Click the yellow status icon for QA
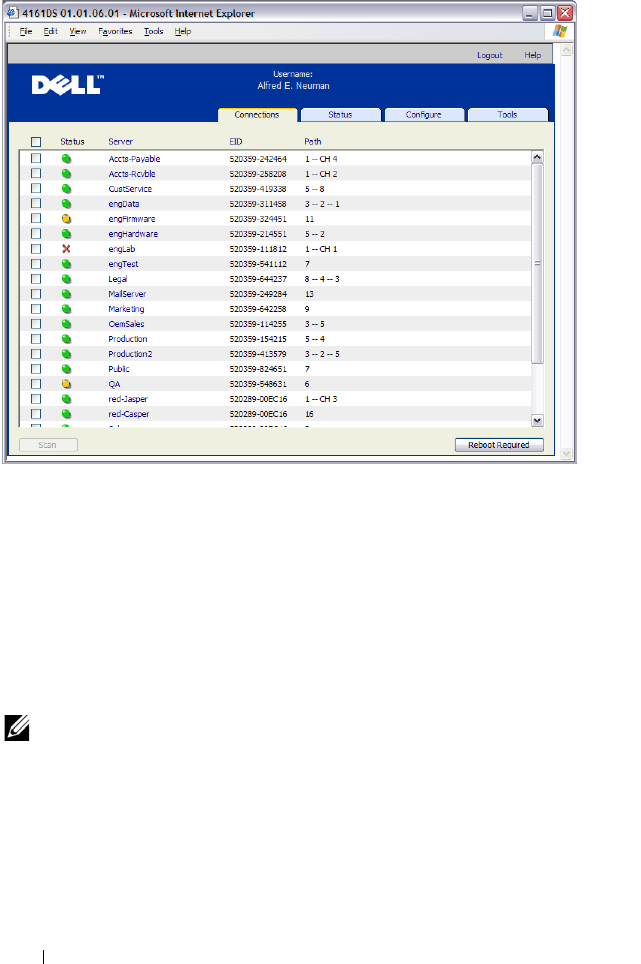 pyautogui.click(x=66, y=384)
